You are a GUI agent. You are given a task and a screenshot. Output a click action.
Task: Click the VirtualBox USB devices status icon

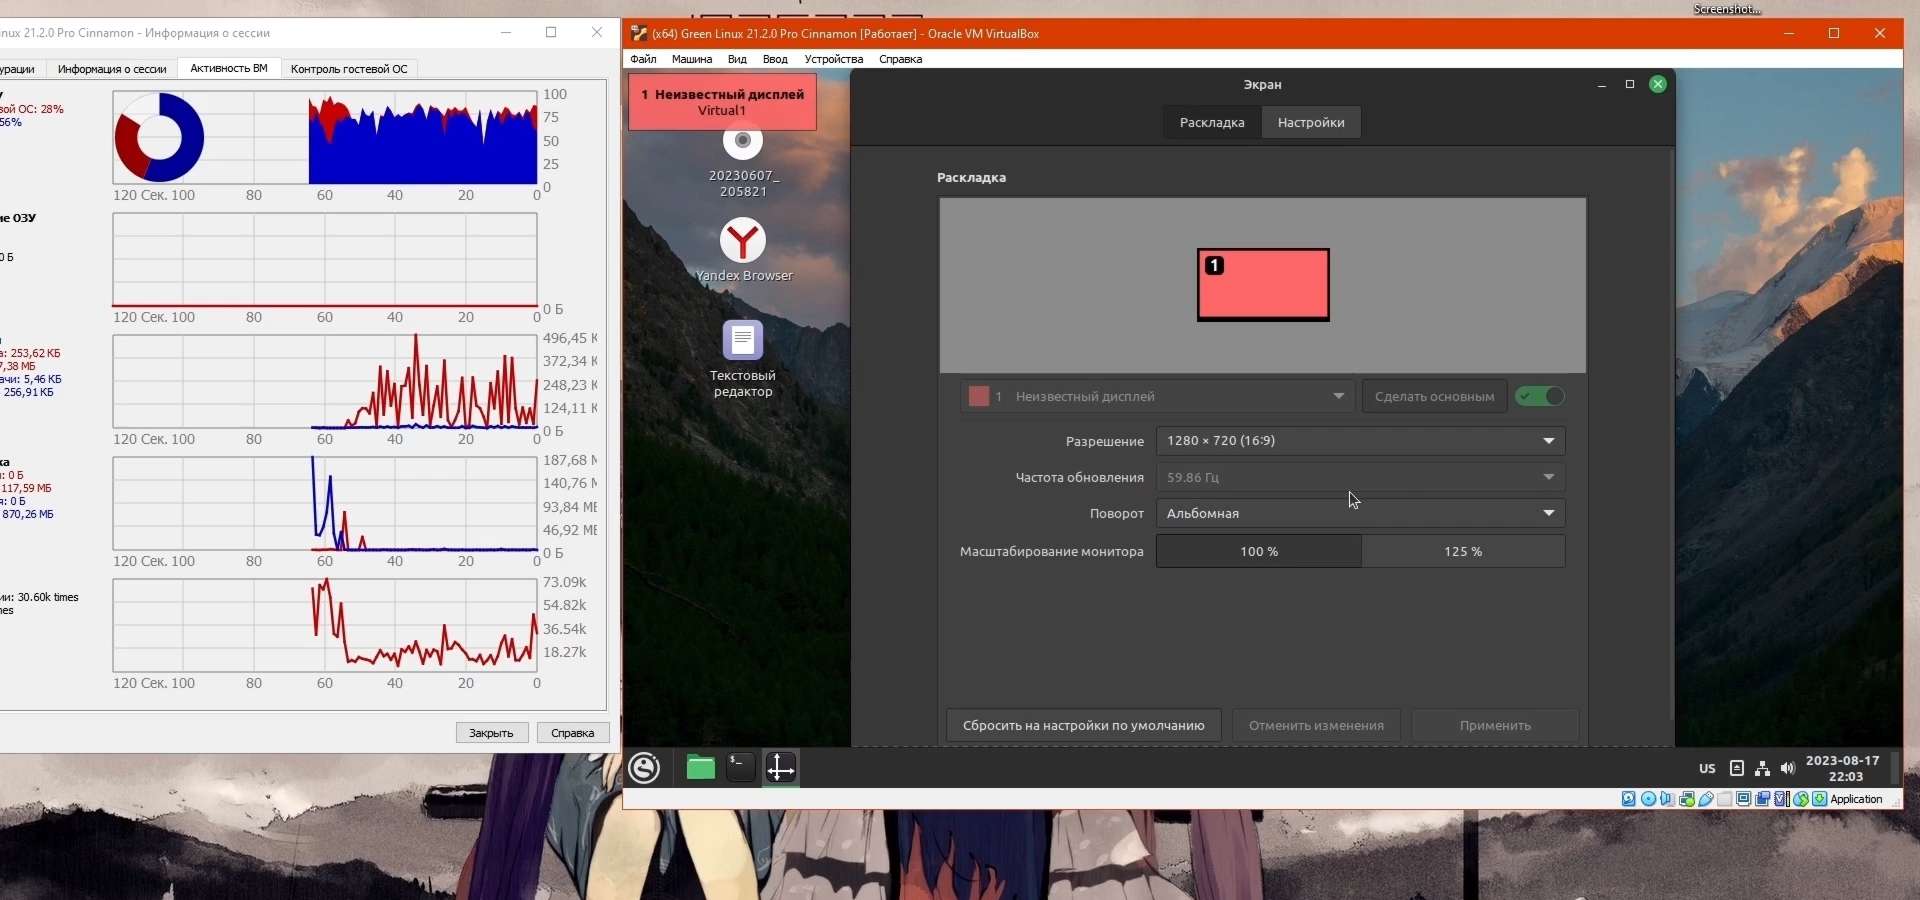[x=1705, y=799]
